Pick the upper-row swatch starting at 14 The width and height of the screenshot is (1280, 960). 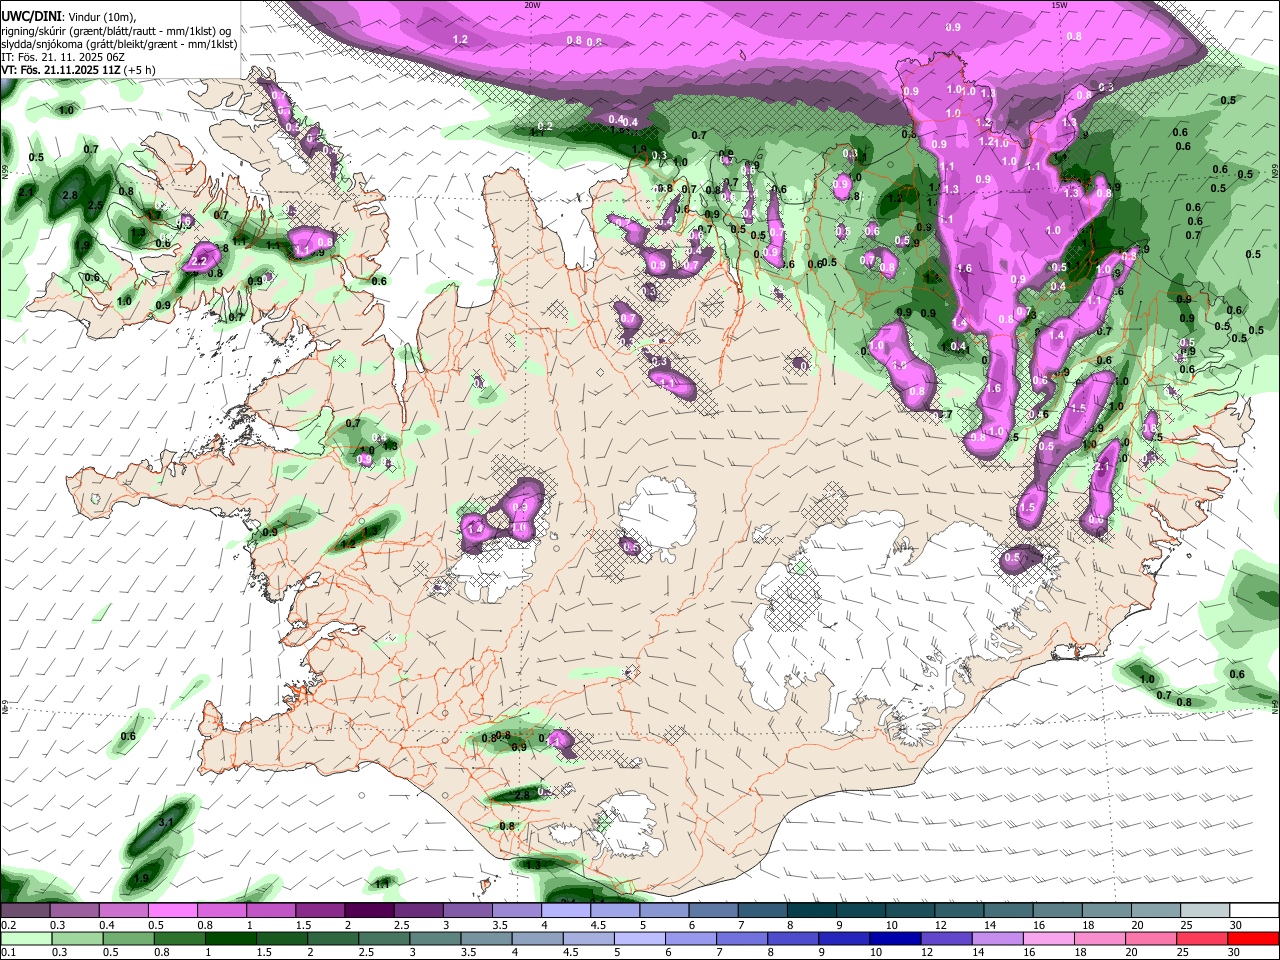tap(1008, 910)
